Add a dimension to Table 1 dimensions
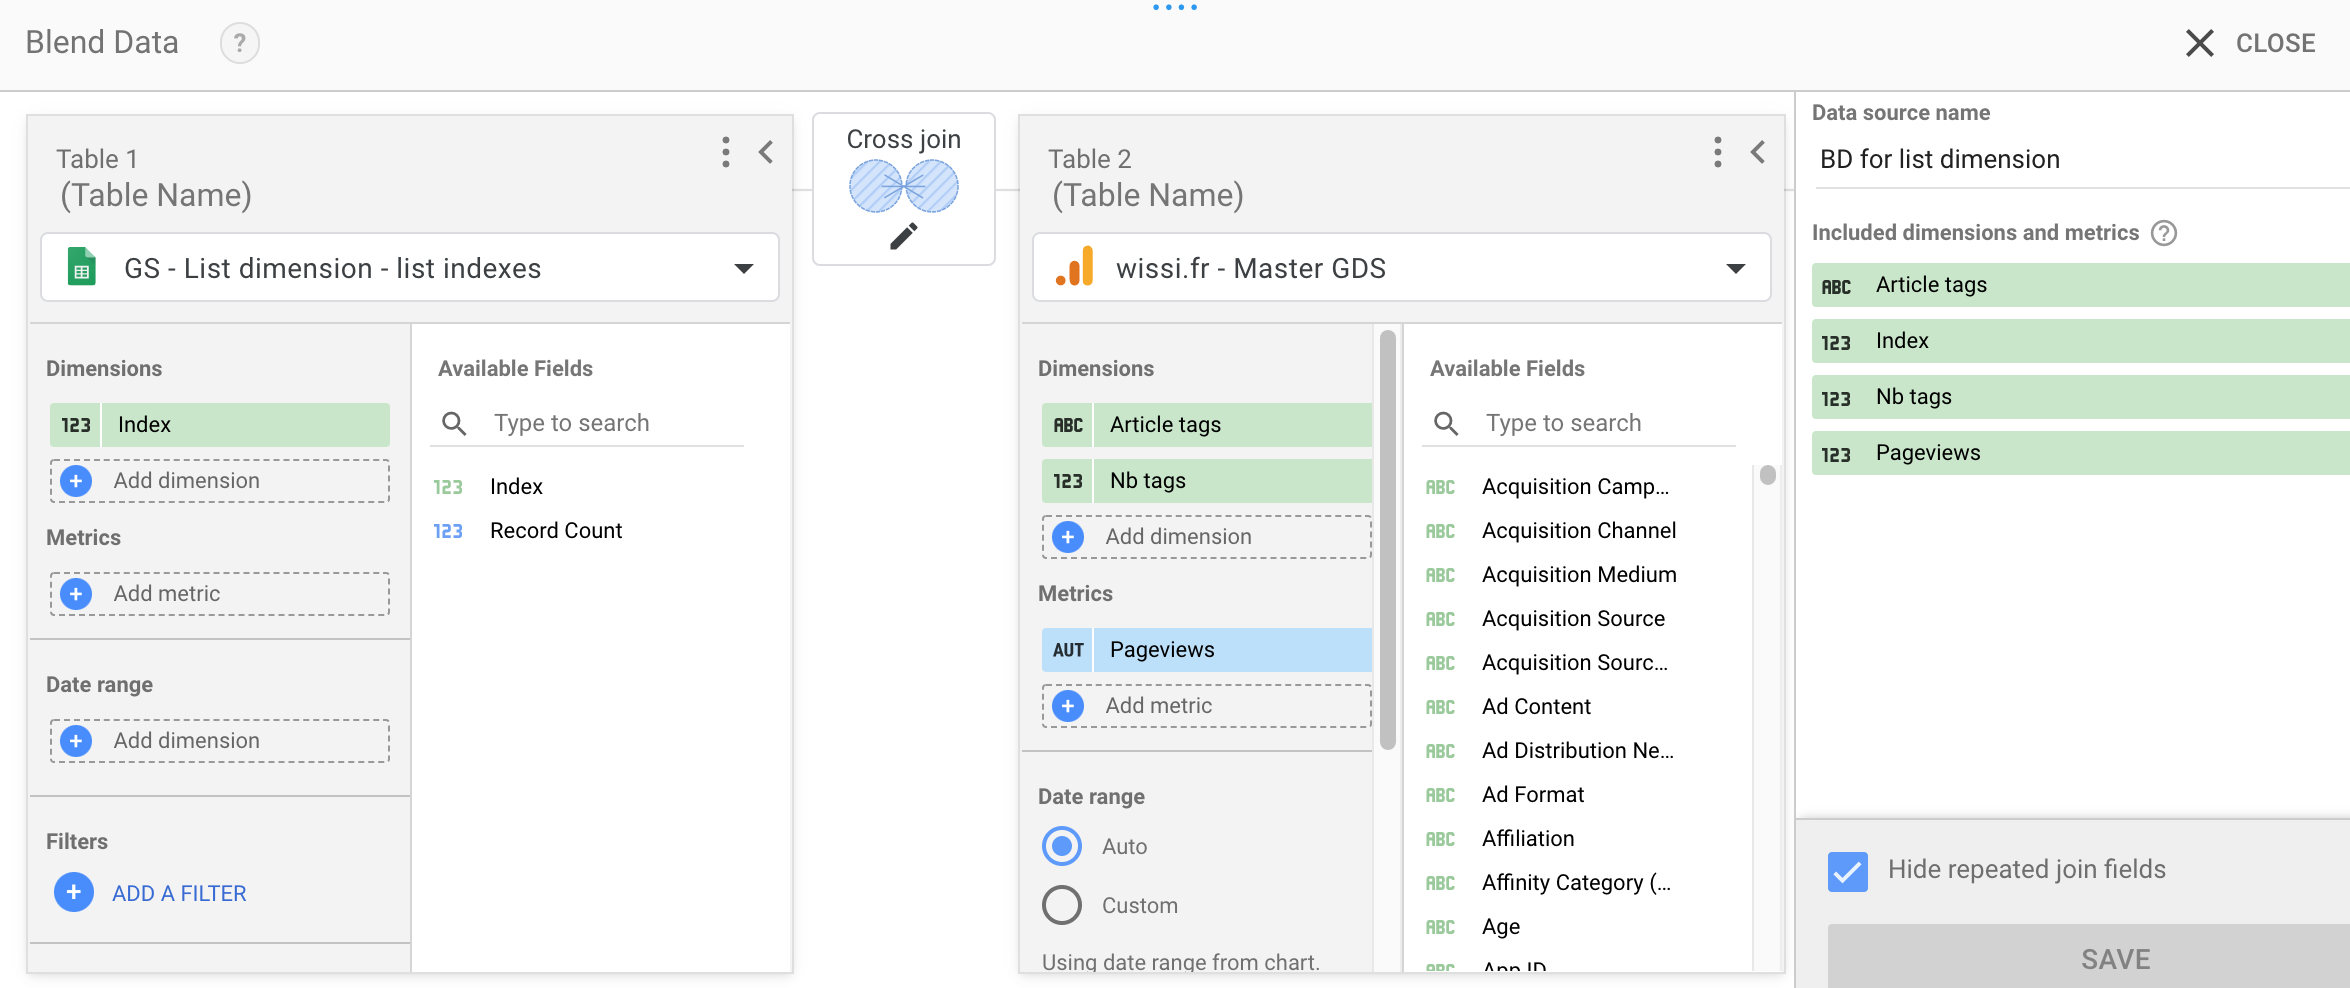2350x988 pixels. pyautogui.click(x=220, y=481)
